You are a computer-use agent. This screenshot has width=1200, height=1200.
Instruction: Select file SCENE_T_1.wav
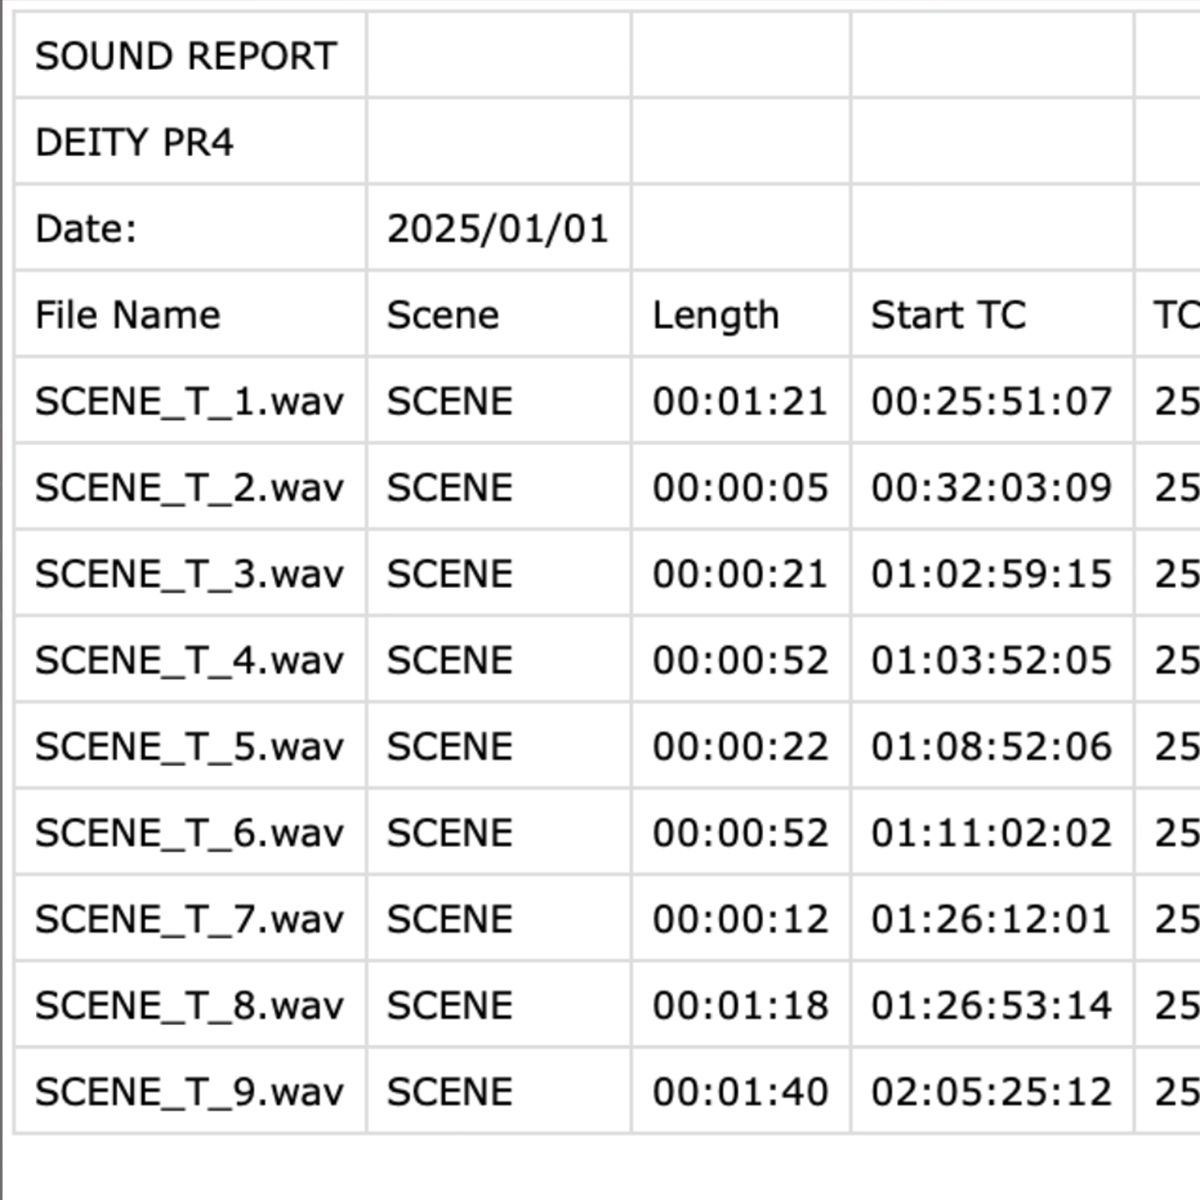[189, 401]
